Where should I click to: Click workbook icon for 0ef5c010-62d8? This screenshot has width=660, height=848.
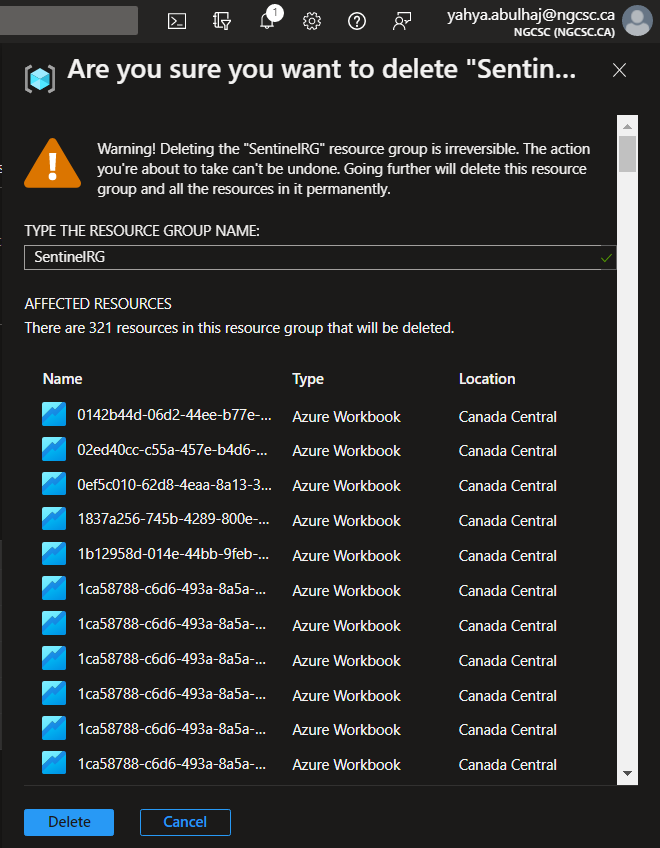click(54, 484)
